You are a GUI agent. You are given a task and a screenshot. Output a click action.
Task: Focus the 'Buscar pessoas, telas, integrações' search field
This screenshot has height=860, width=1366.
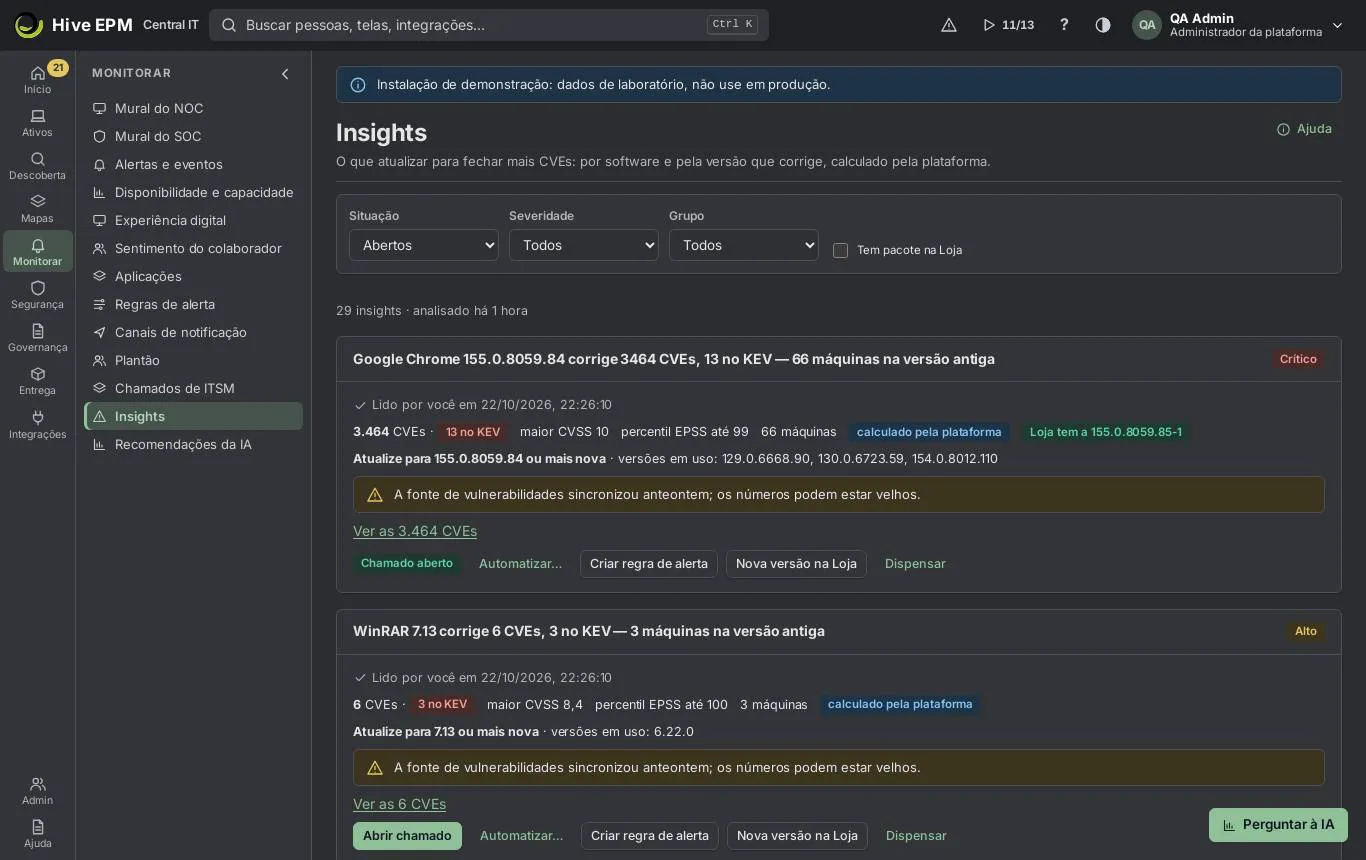click(489, 25)
